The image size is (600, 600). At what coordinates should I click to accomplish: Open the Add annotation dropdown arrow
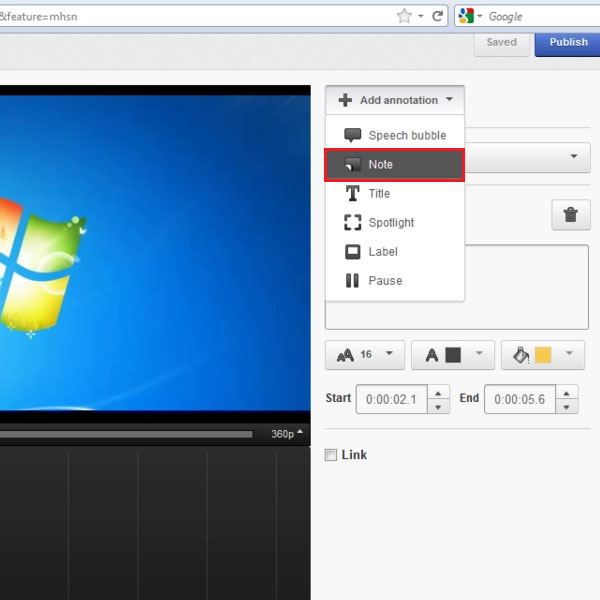click(x=449, y=99)
